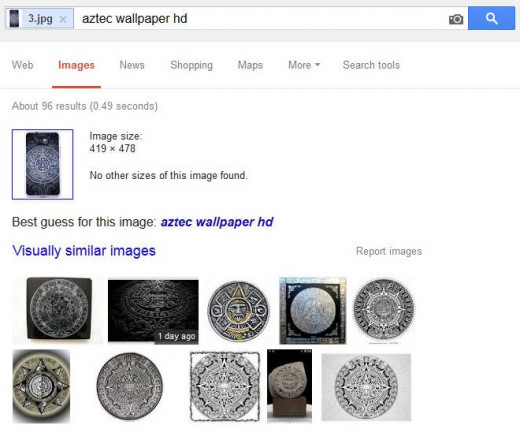The width and height of the screenshot is (520, 429).
Task: Open the line-art calendar with square border
Action: [x=225, y=386]
